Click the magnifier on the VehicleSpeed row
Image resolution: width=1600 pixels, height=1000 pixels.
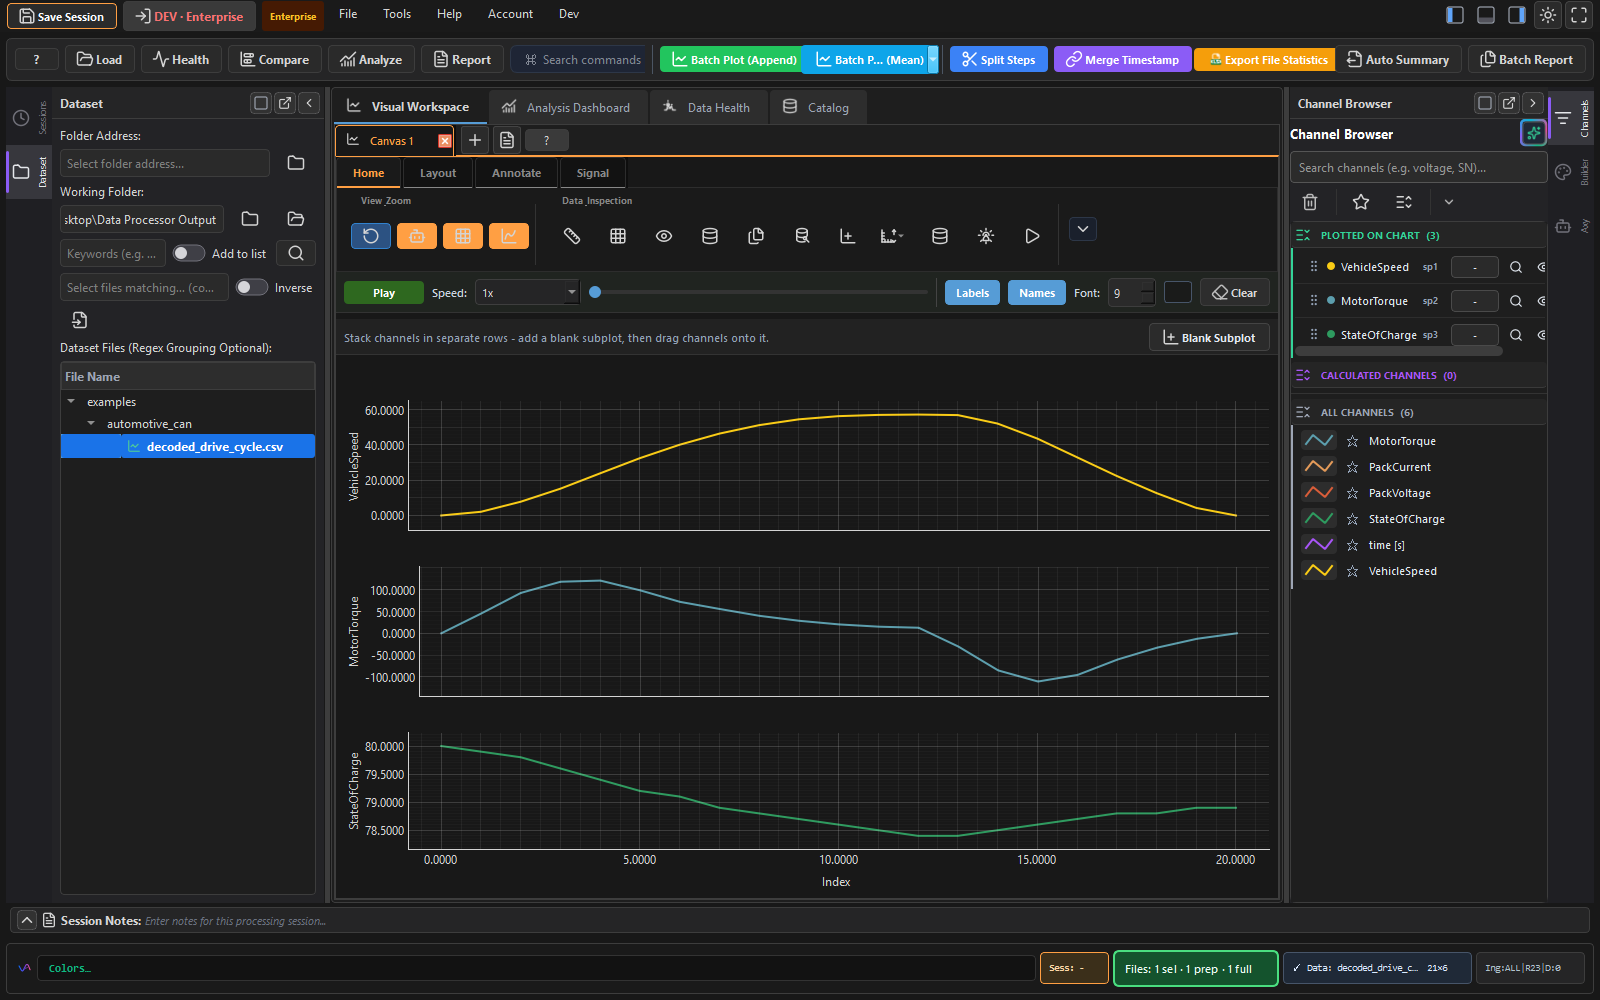click(x=1516, y=267)
